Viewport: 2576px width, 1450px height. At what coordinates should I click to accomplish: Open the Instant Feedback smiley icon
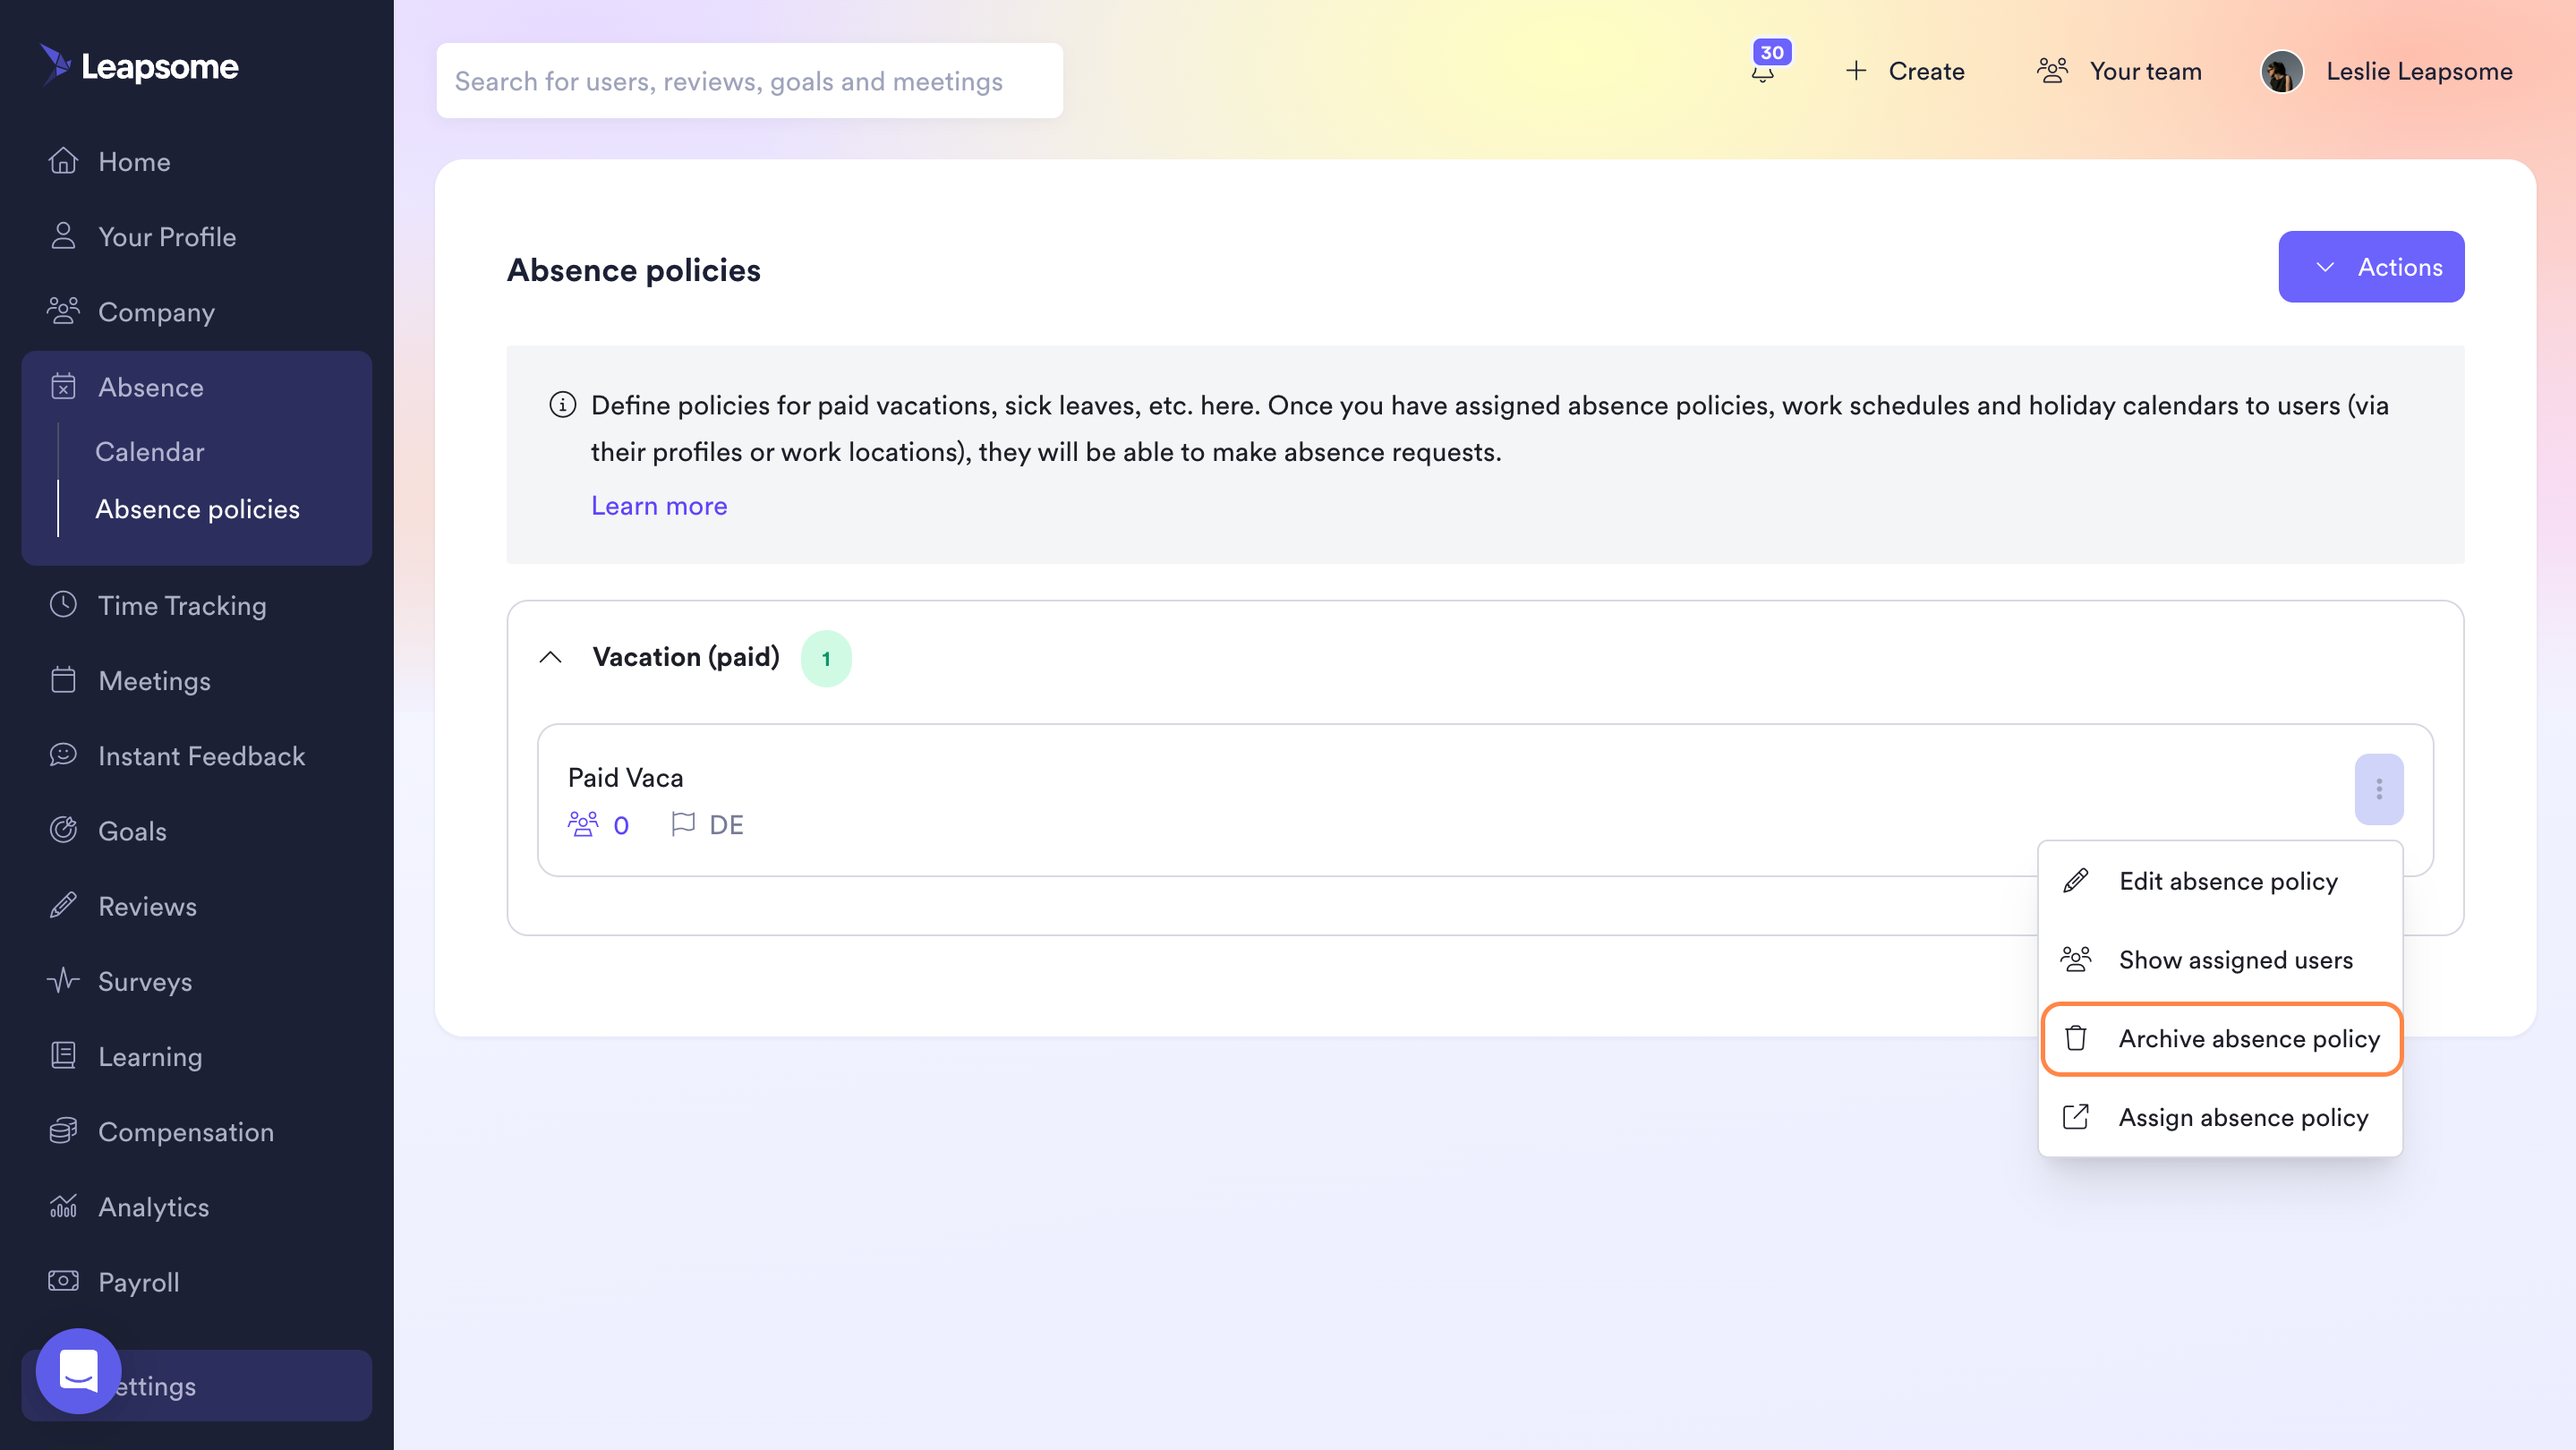click(x=63, y=755)
